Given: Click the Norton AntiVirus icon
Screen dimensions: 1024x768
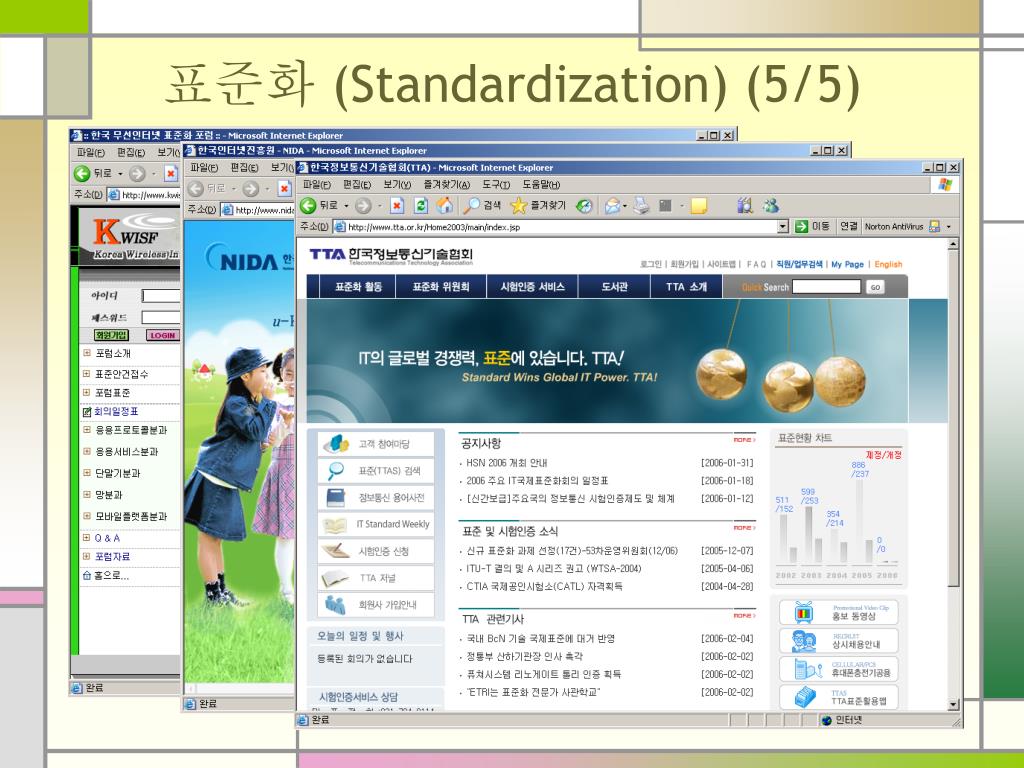Looking at the screenshot, I should (x=935, y=226).
